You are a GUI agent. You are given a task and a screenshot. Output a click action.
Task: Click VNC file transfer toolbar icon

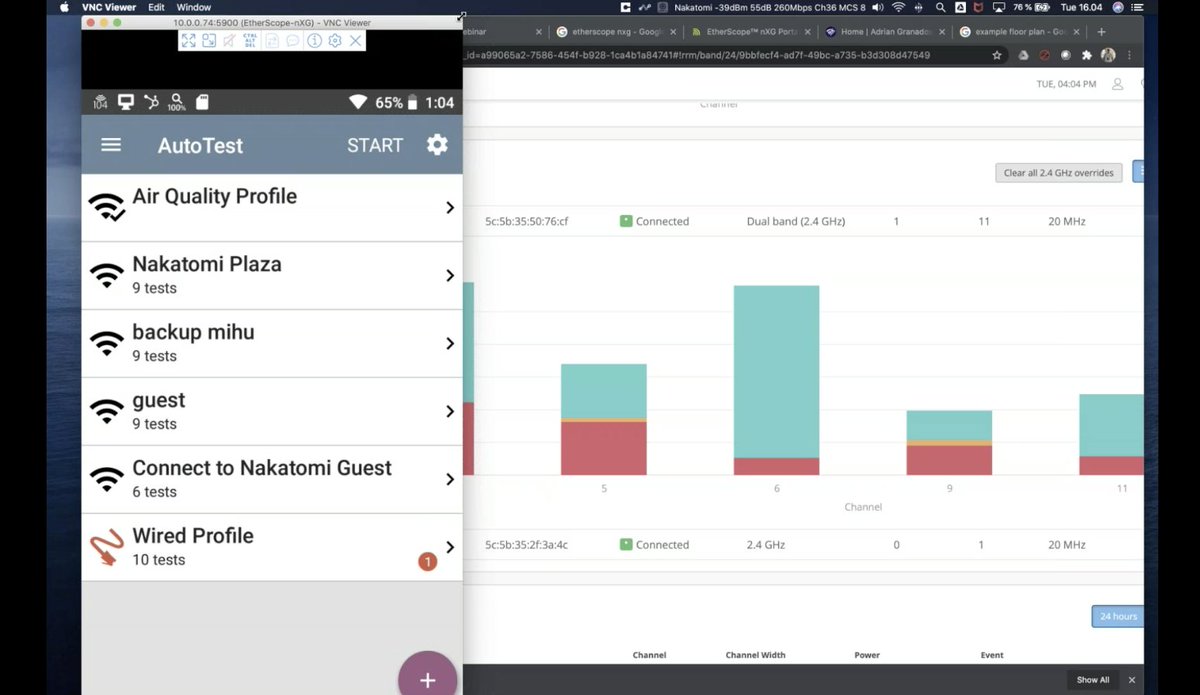tap(272, 41)
